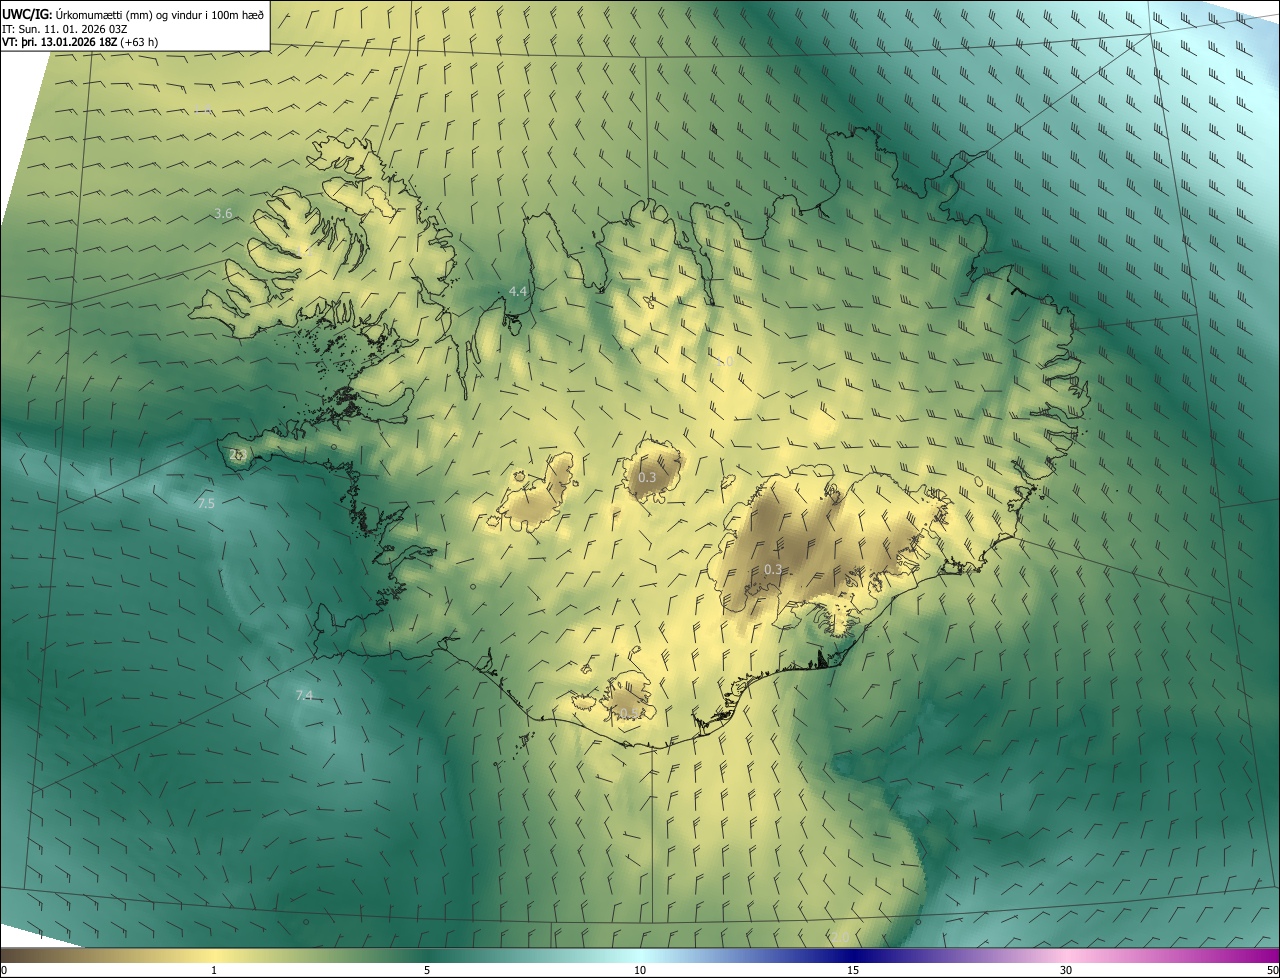
Task: Click the "10" tick label on the color scale
Action: [640, 970]
